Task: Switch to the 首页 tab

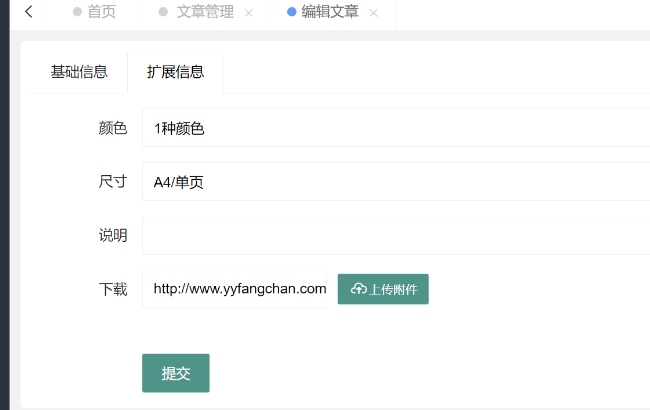Action: [95, 12]
